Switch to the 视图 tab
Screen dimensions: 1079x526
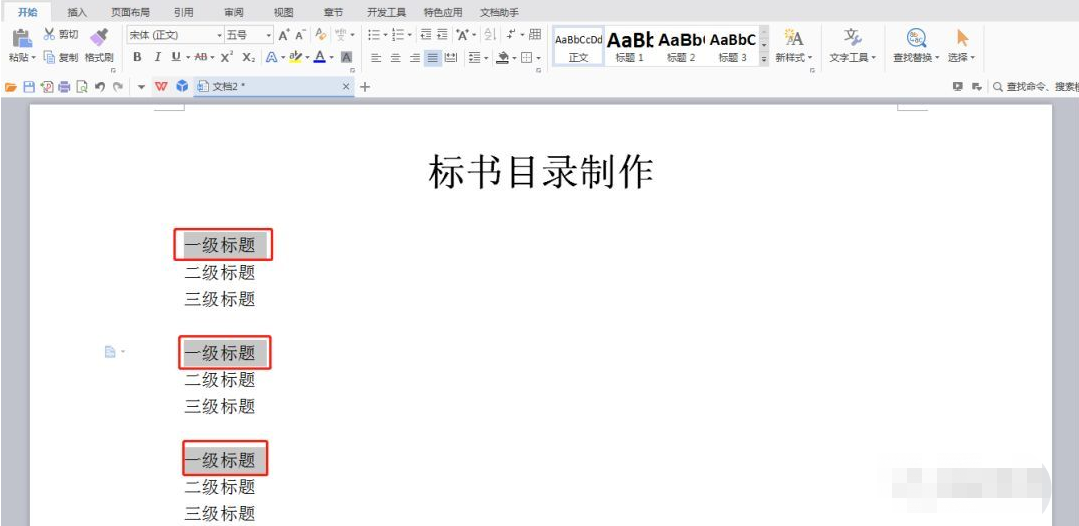pyautogui.click(x=283, y=12)
